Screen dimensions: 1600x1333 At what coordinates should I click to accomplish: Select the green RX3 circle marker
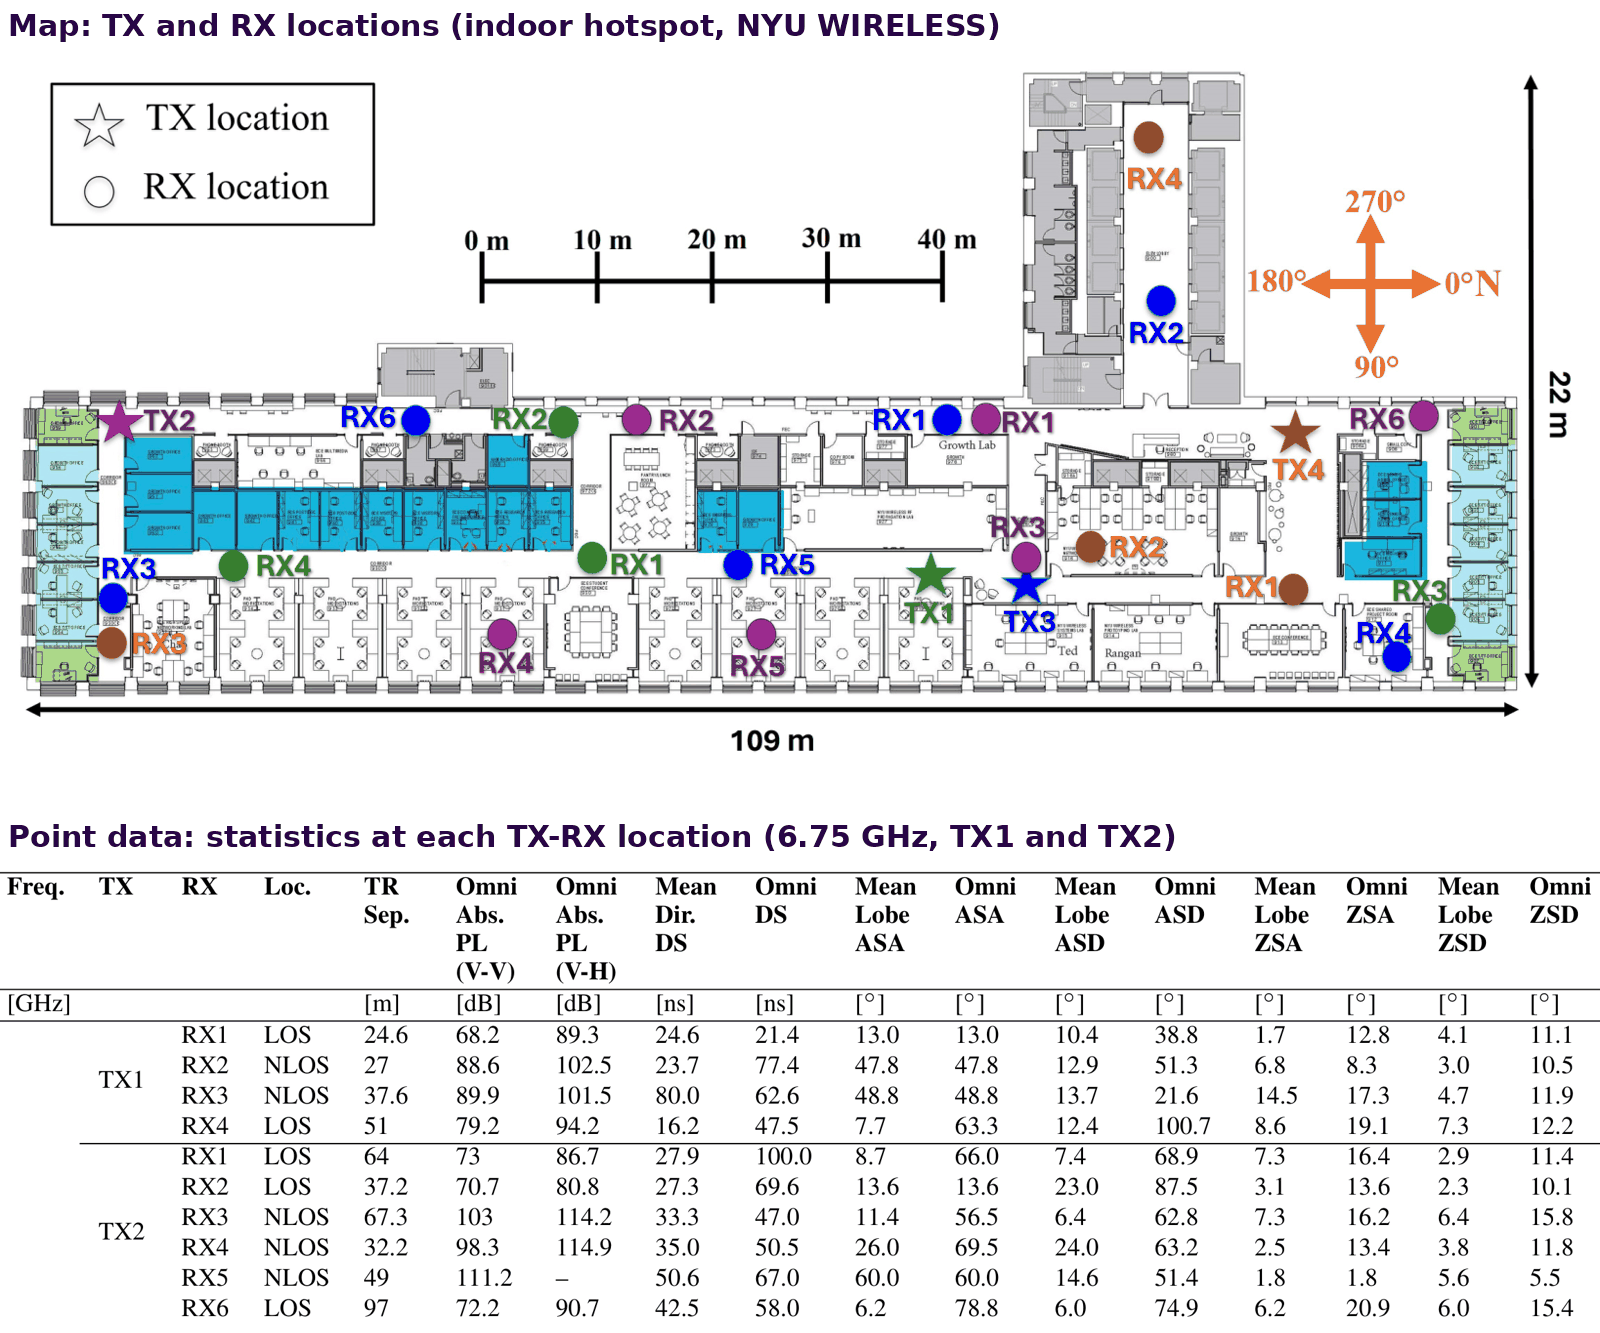[1441, 619]
